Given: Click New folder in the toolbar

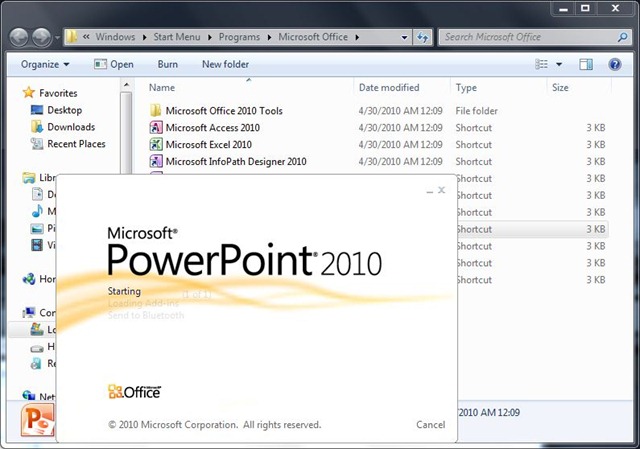Looking at the screenshot, I should tap(225, 64).
